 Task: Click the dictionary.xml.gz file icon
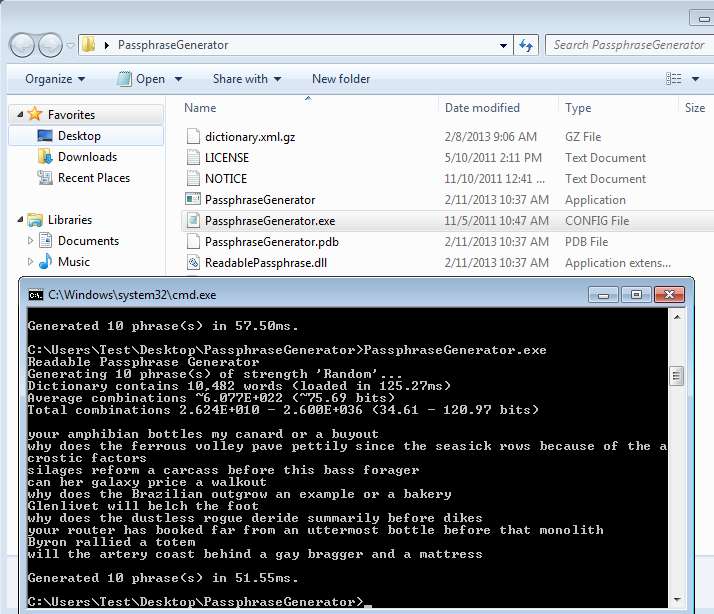tap(194, 137)
